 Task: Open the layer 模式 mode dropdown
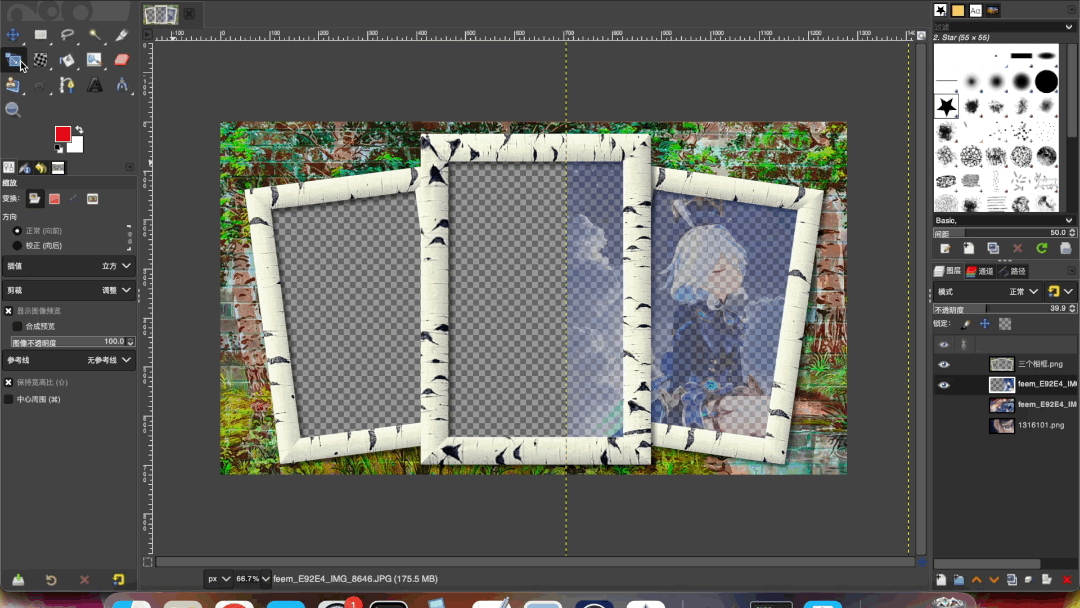tap(987, 292)
